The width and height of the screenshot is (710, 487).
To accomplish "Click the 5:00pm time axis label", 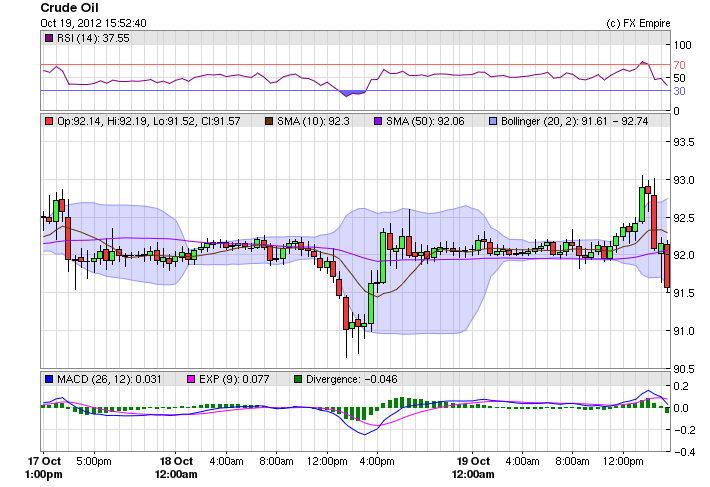I will click(x=94, y=461).
